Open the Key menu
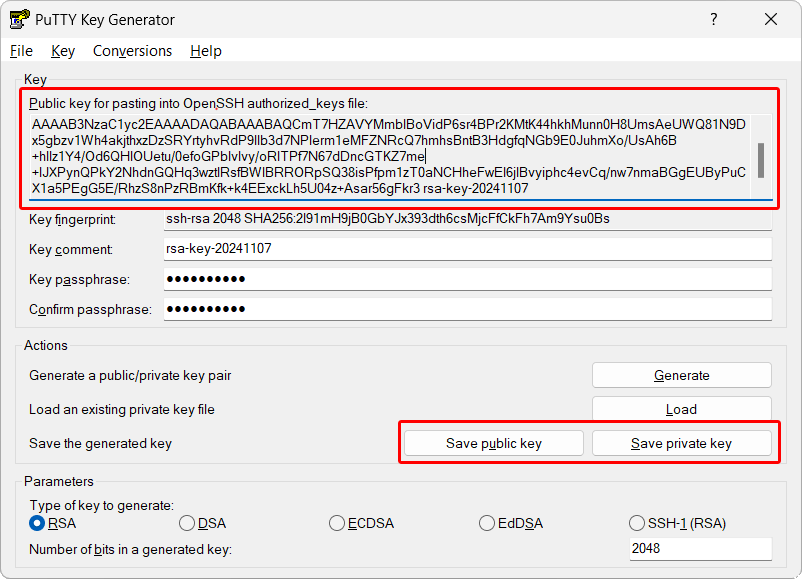The width and height of the screenshot is (802, 579). pos(63,51)
